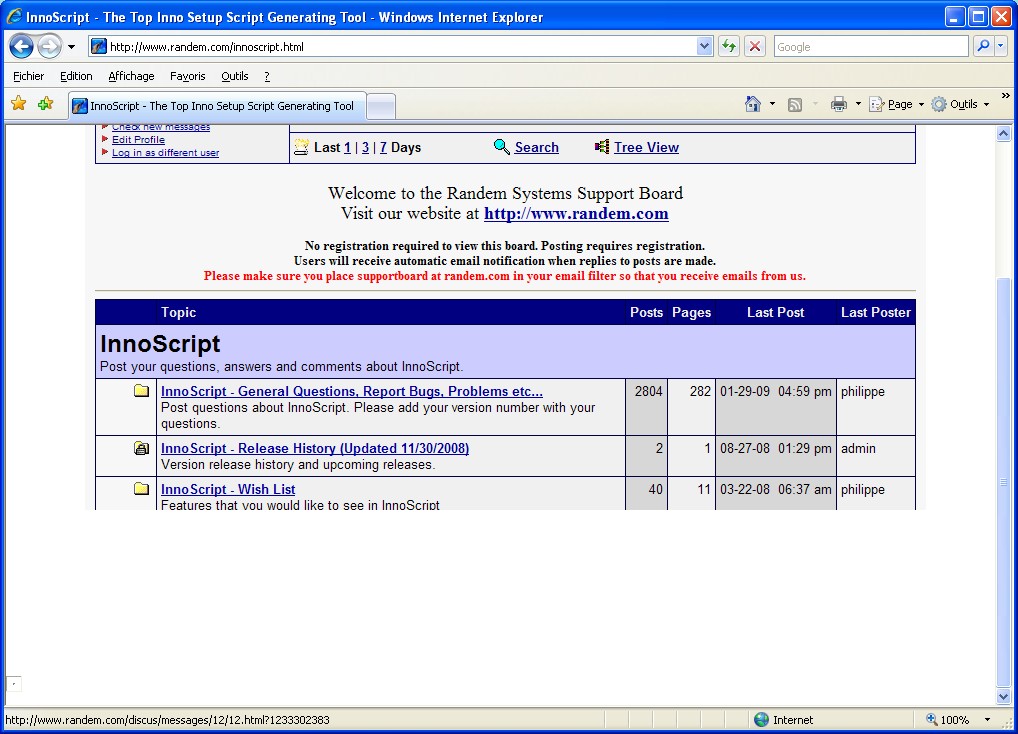Click the 2804 posts count cell
Screen dimensions: 1018x734
pyautogui.click(x=646, y=407)
